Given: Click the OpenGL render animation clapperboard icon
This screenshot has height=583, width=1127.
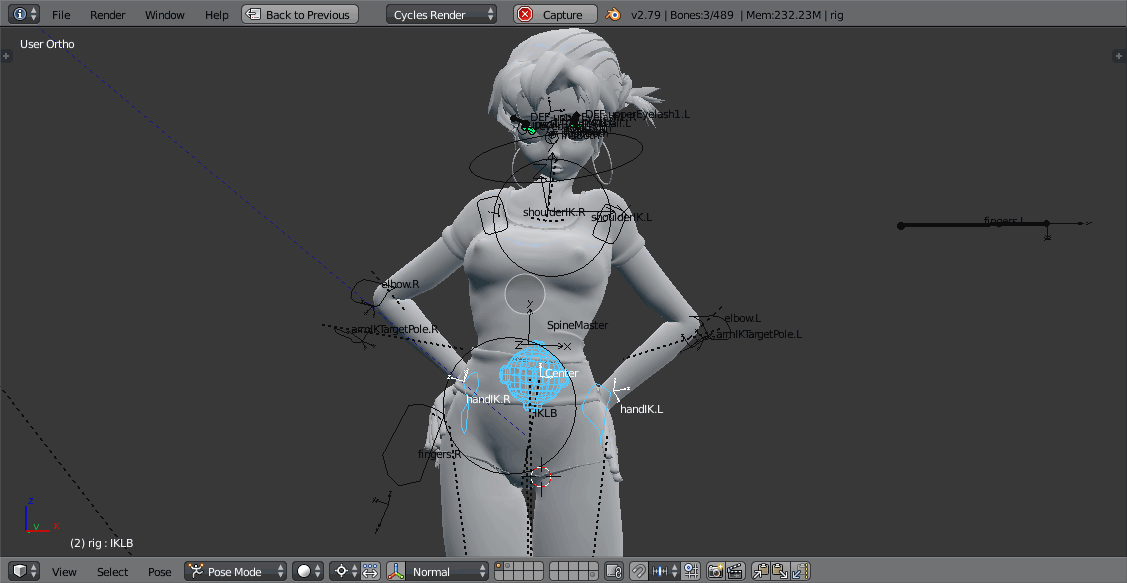Looking at the screenshot, I should tap(735, 571).
